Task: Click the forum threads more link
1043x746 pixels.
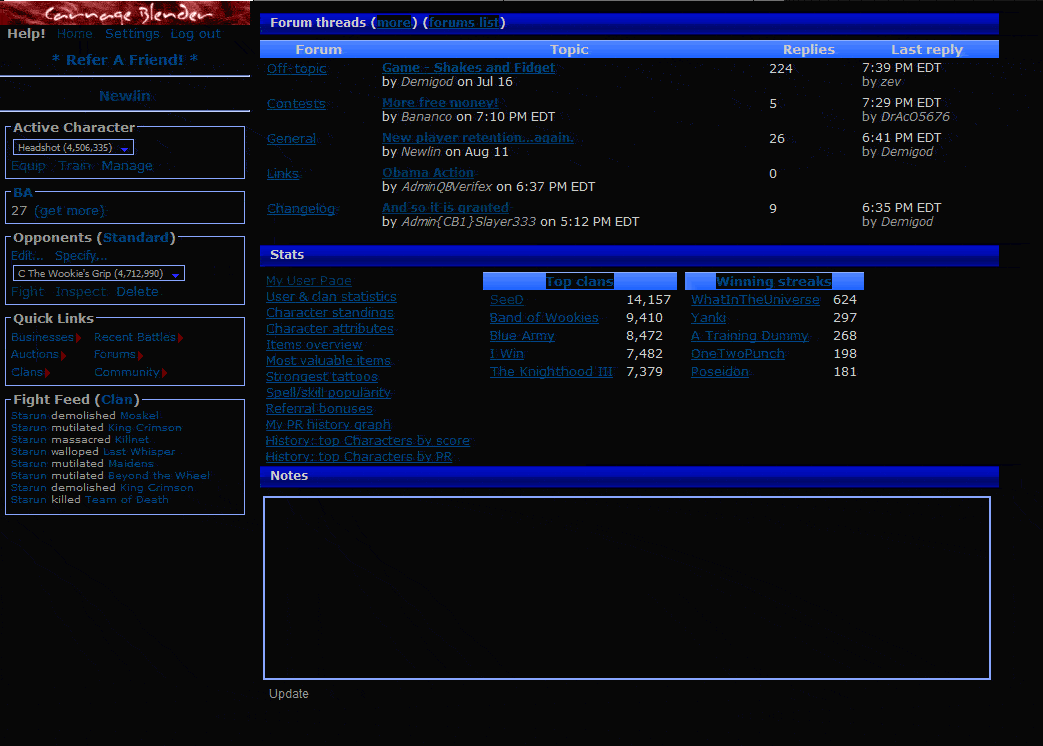Action: pyautogui.click(x=394, y=23)
